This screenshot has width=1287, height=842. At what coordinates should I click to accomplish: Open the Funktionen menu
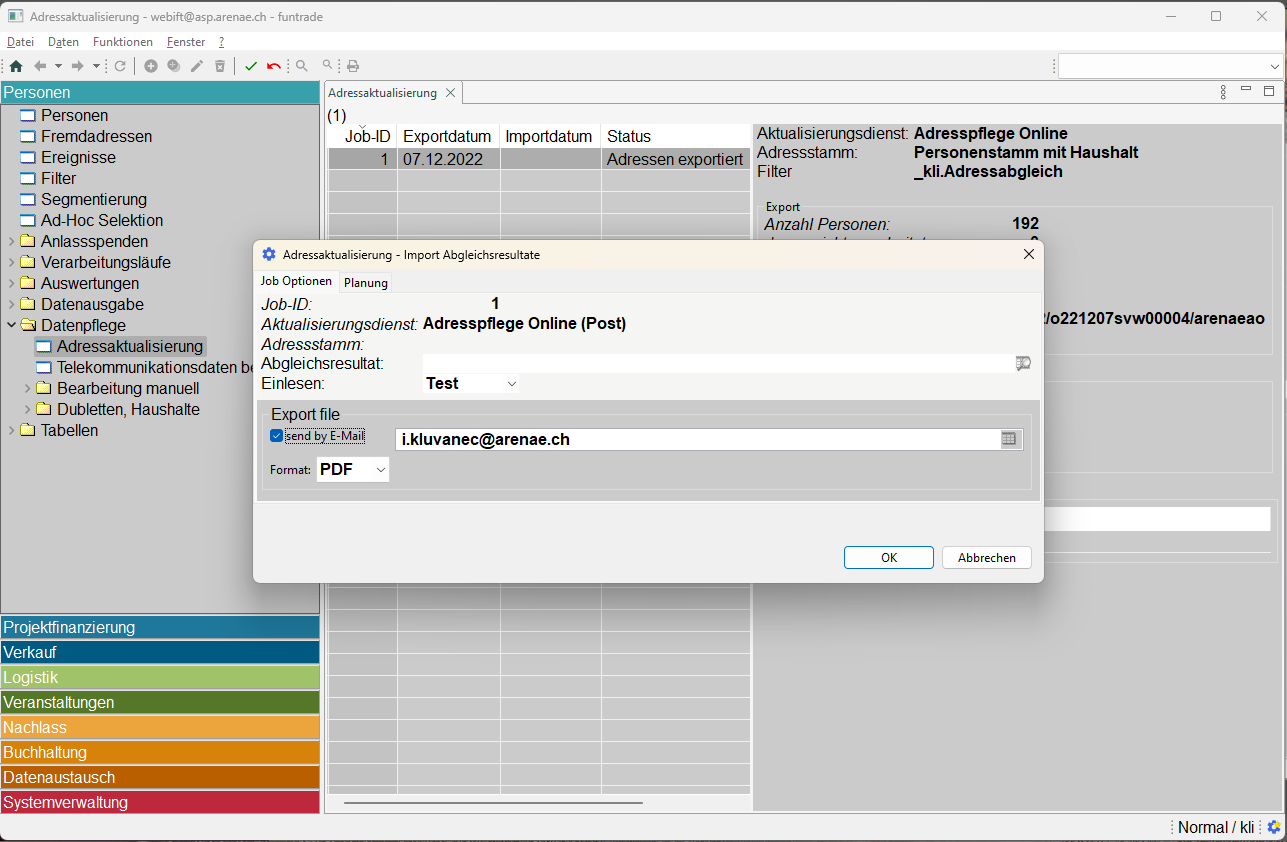(122, 42)
